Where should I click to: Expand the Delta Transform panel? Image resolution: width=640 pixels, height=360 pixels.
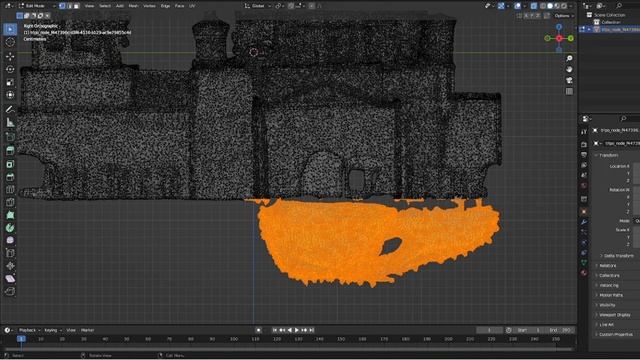tap(616, 256)
